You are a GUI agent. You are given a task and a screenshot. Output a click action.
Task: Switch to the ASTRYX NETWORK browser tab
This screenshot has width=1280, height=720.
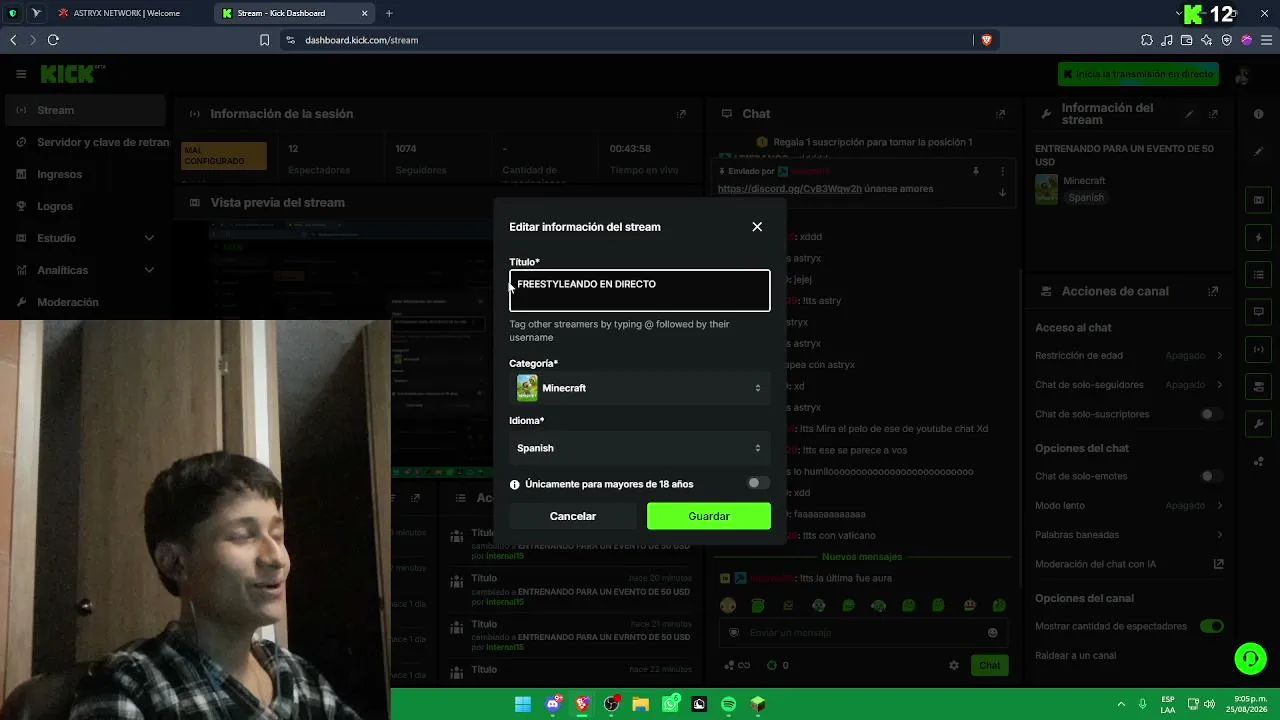(x=128, y=13)
